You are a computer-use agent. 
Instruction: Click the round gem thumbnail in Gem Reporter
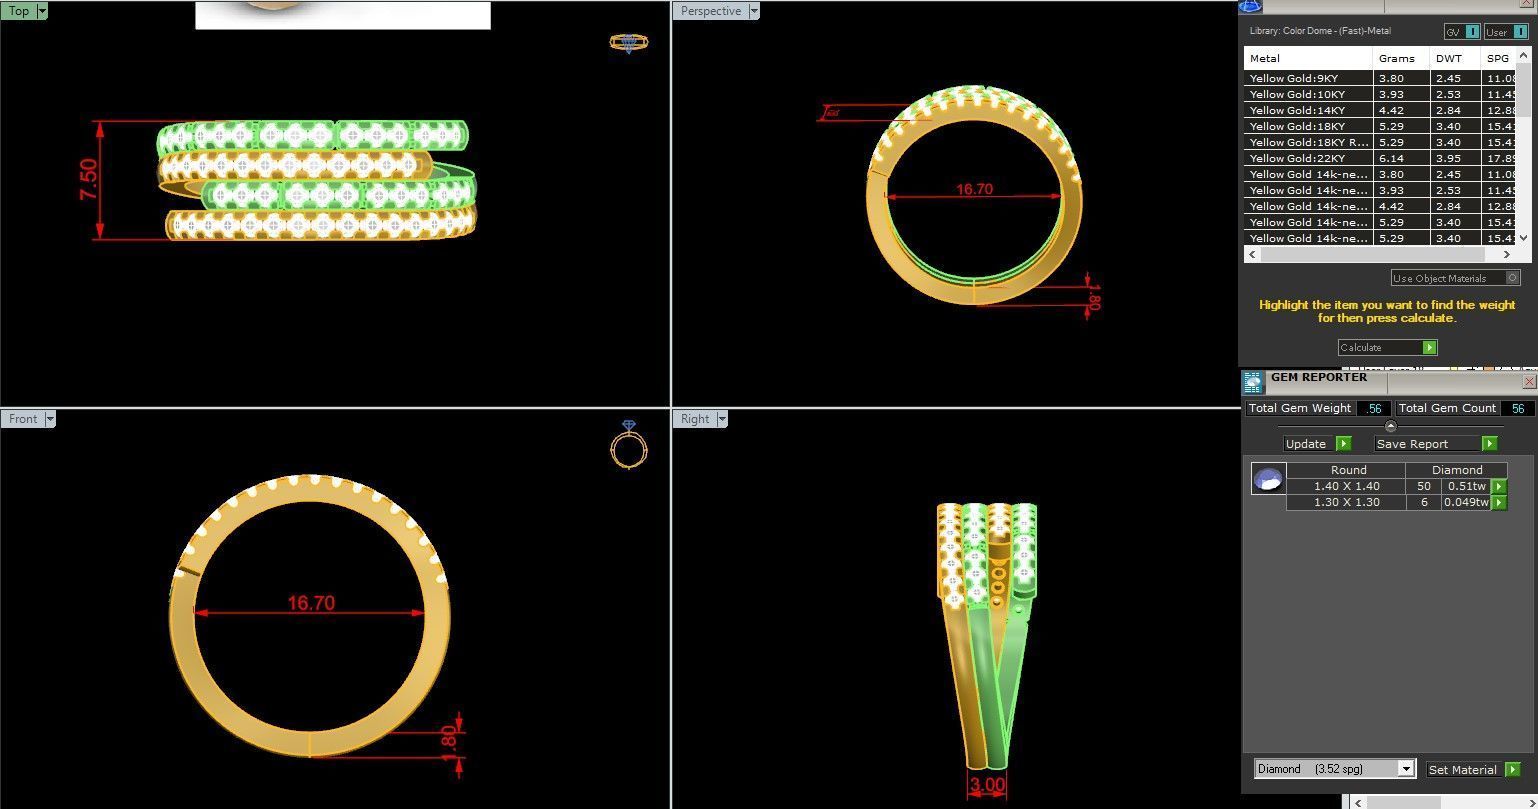[1268, 479]
